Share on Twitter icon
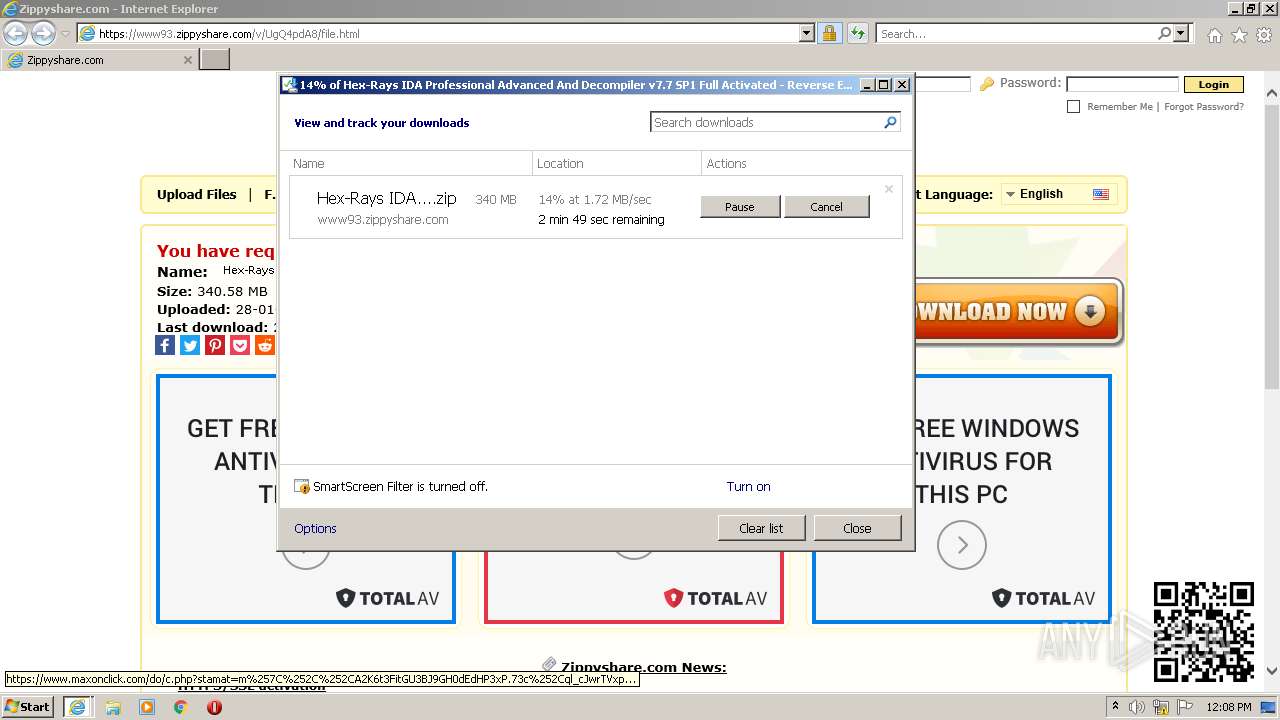The image size is (1280, 720). tap(190, 345)
